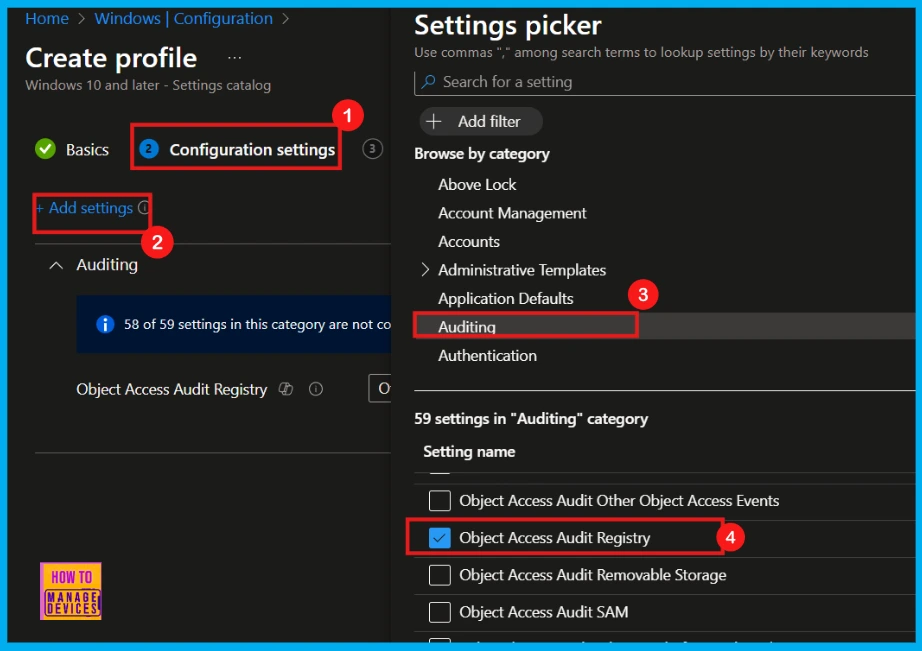This screenshot has width=922, height=651.
Task: Click the Setting name column header
Action: pos(469,452)
